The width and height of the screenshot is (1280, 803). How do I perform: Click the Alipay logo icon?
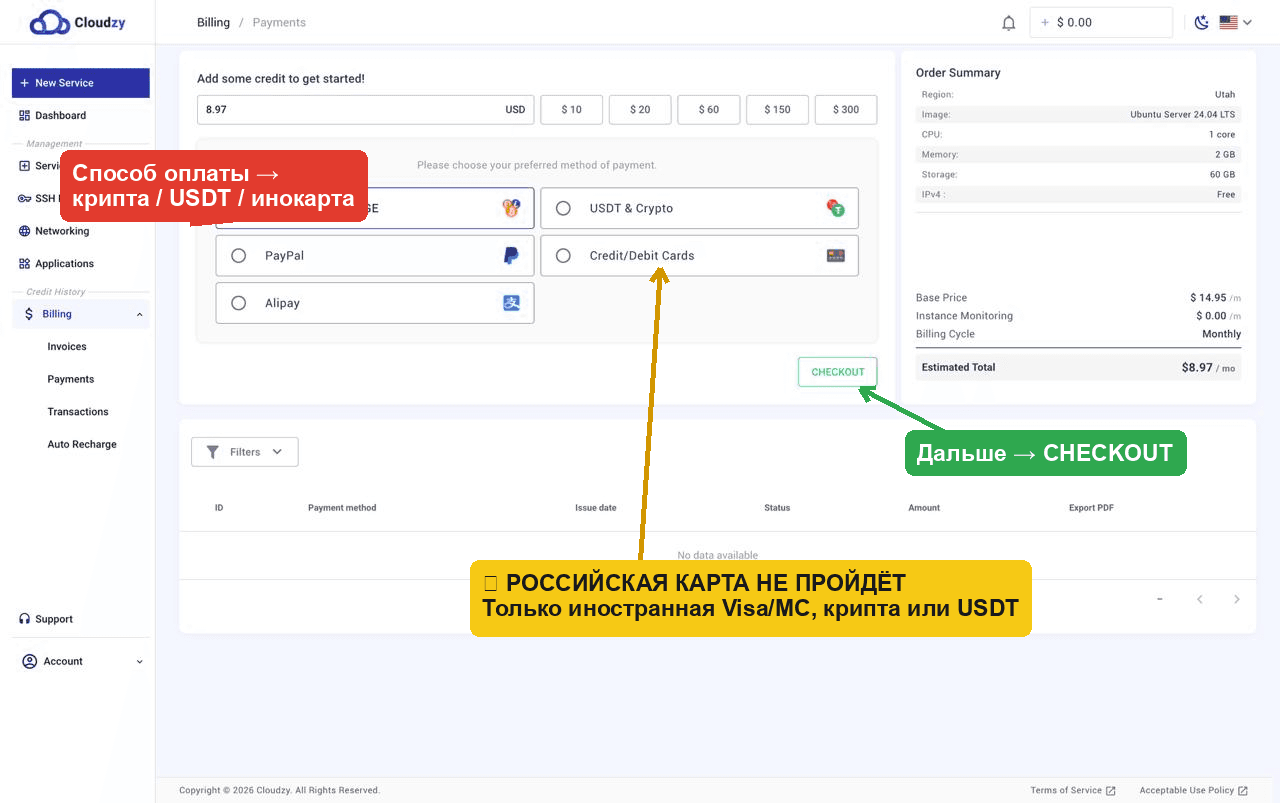coord(511,303)
